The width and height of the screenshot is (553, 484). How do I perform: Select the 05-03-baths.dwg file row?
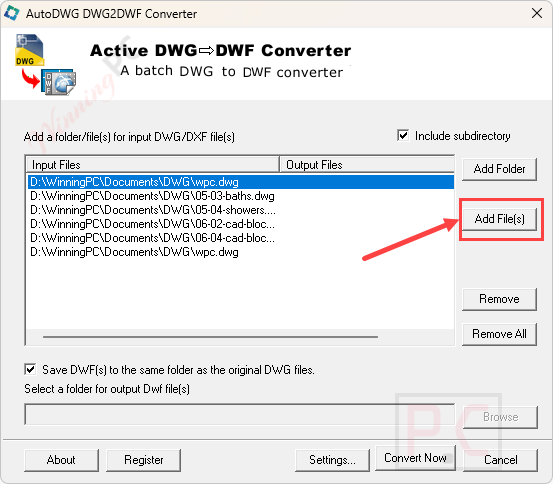coord(241,196)
